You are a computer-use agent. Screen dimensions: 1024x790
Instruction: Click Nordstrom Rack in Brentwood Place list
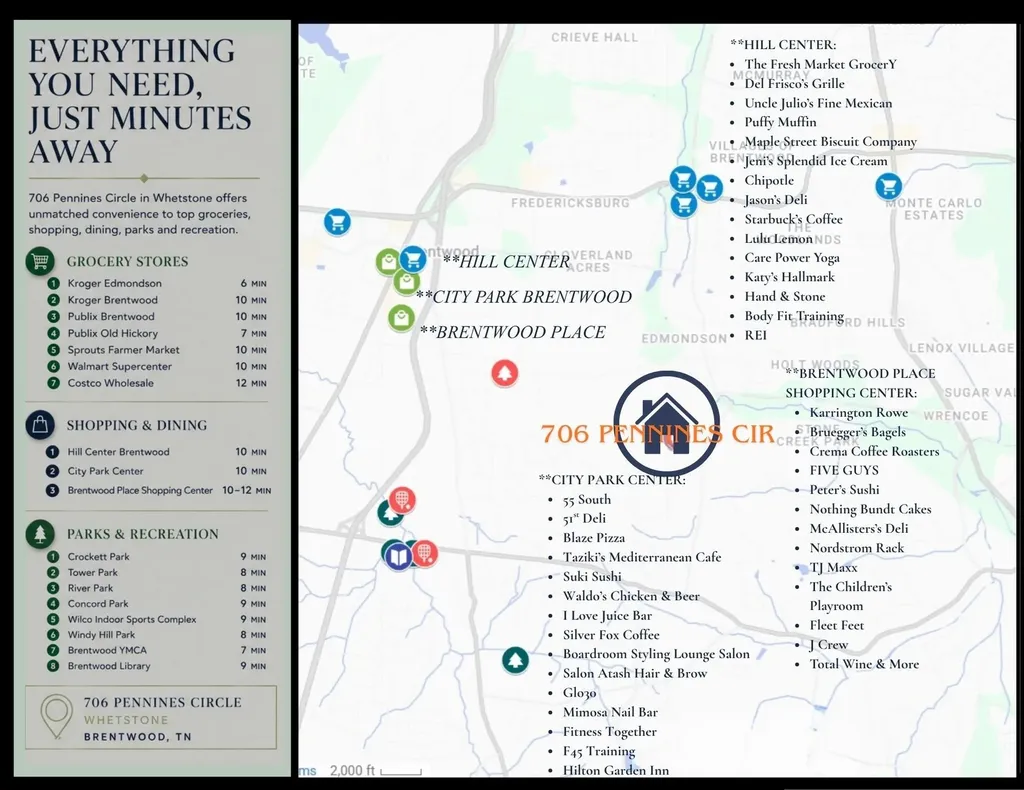tap(857, 548)
